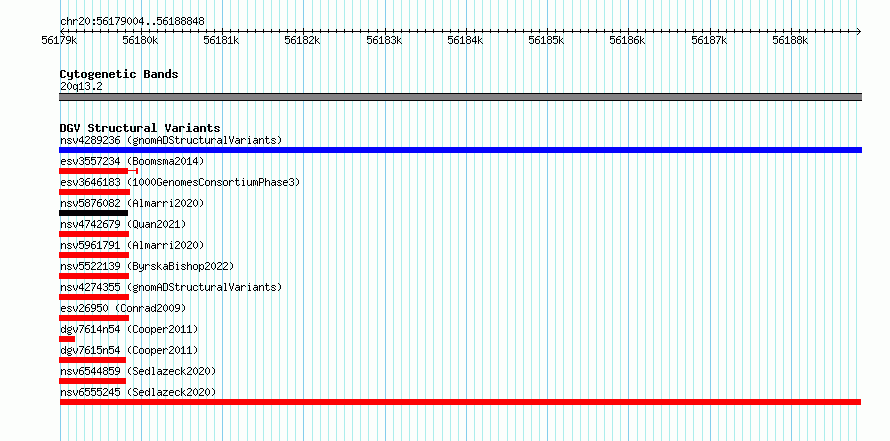This screenshot has width=890, height=441.
Task: Select the 20q13.2 band label
Action: coord(81,87)
